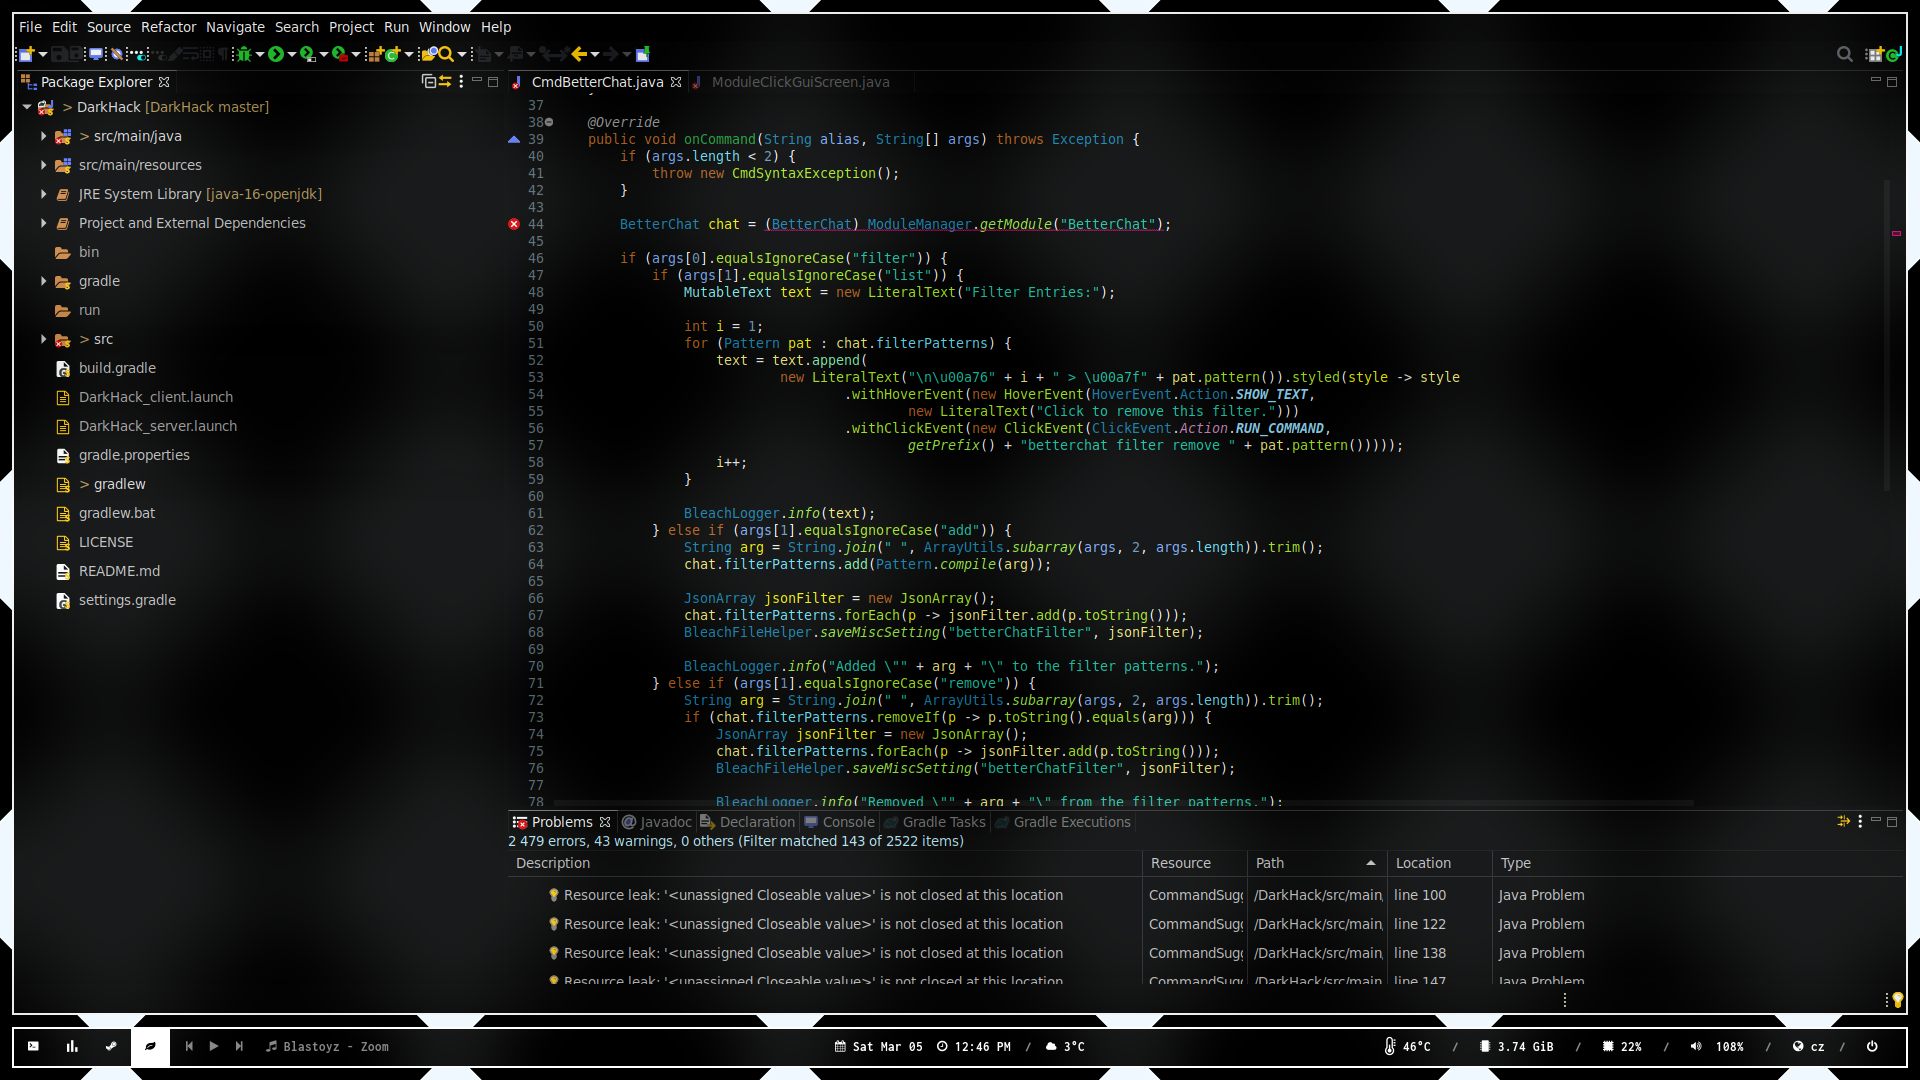Expand the src/main/java folder
Viewport: 1920px width, 1080px height.
[x=44, y=136]
